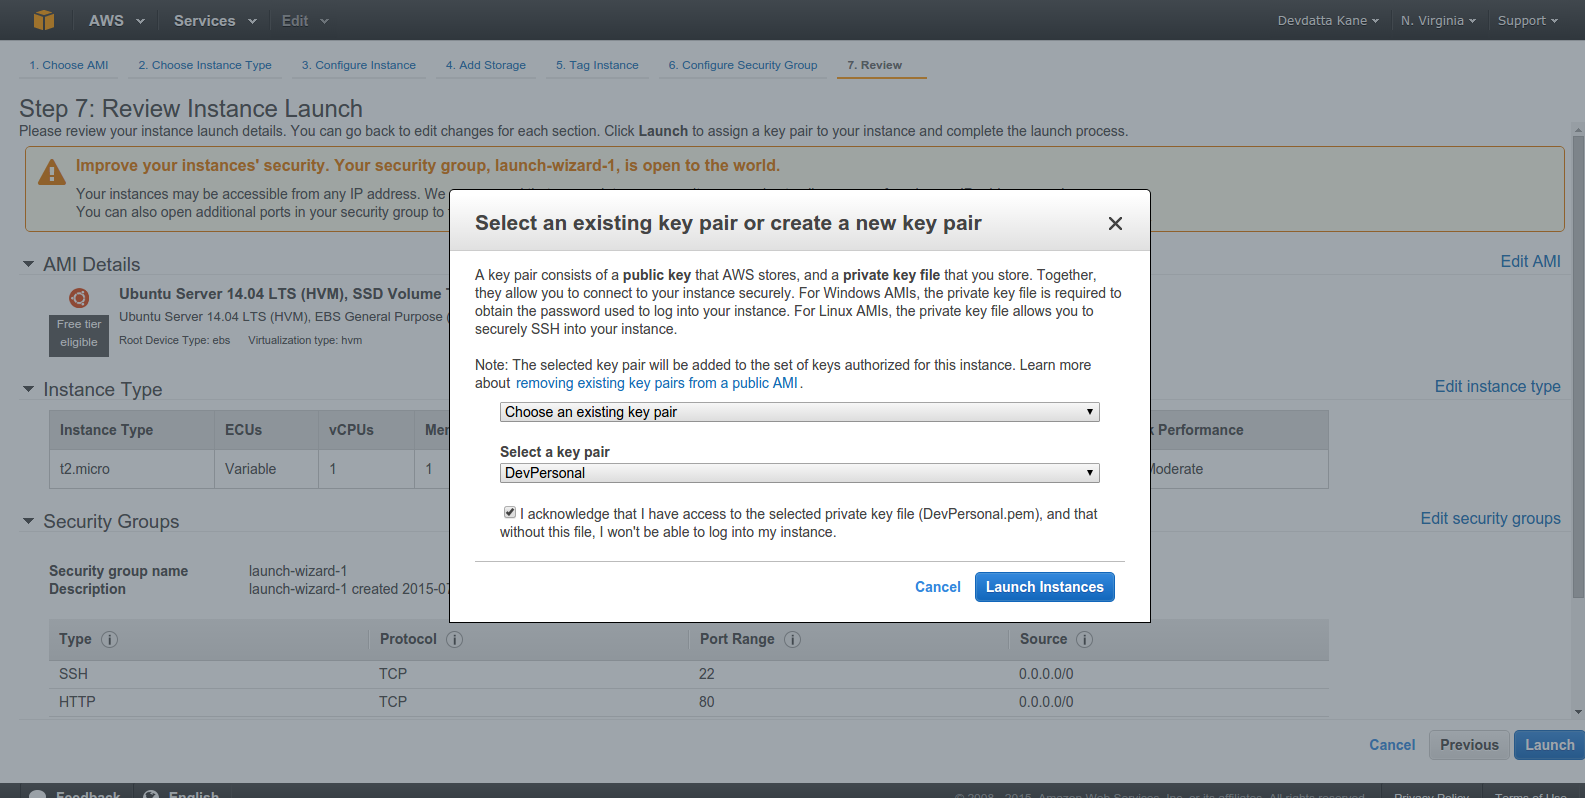The image size is (1585, 798).
Task: Open the DevPersonal key pair dropdown
Action: 800,473
